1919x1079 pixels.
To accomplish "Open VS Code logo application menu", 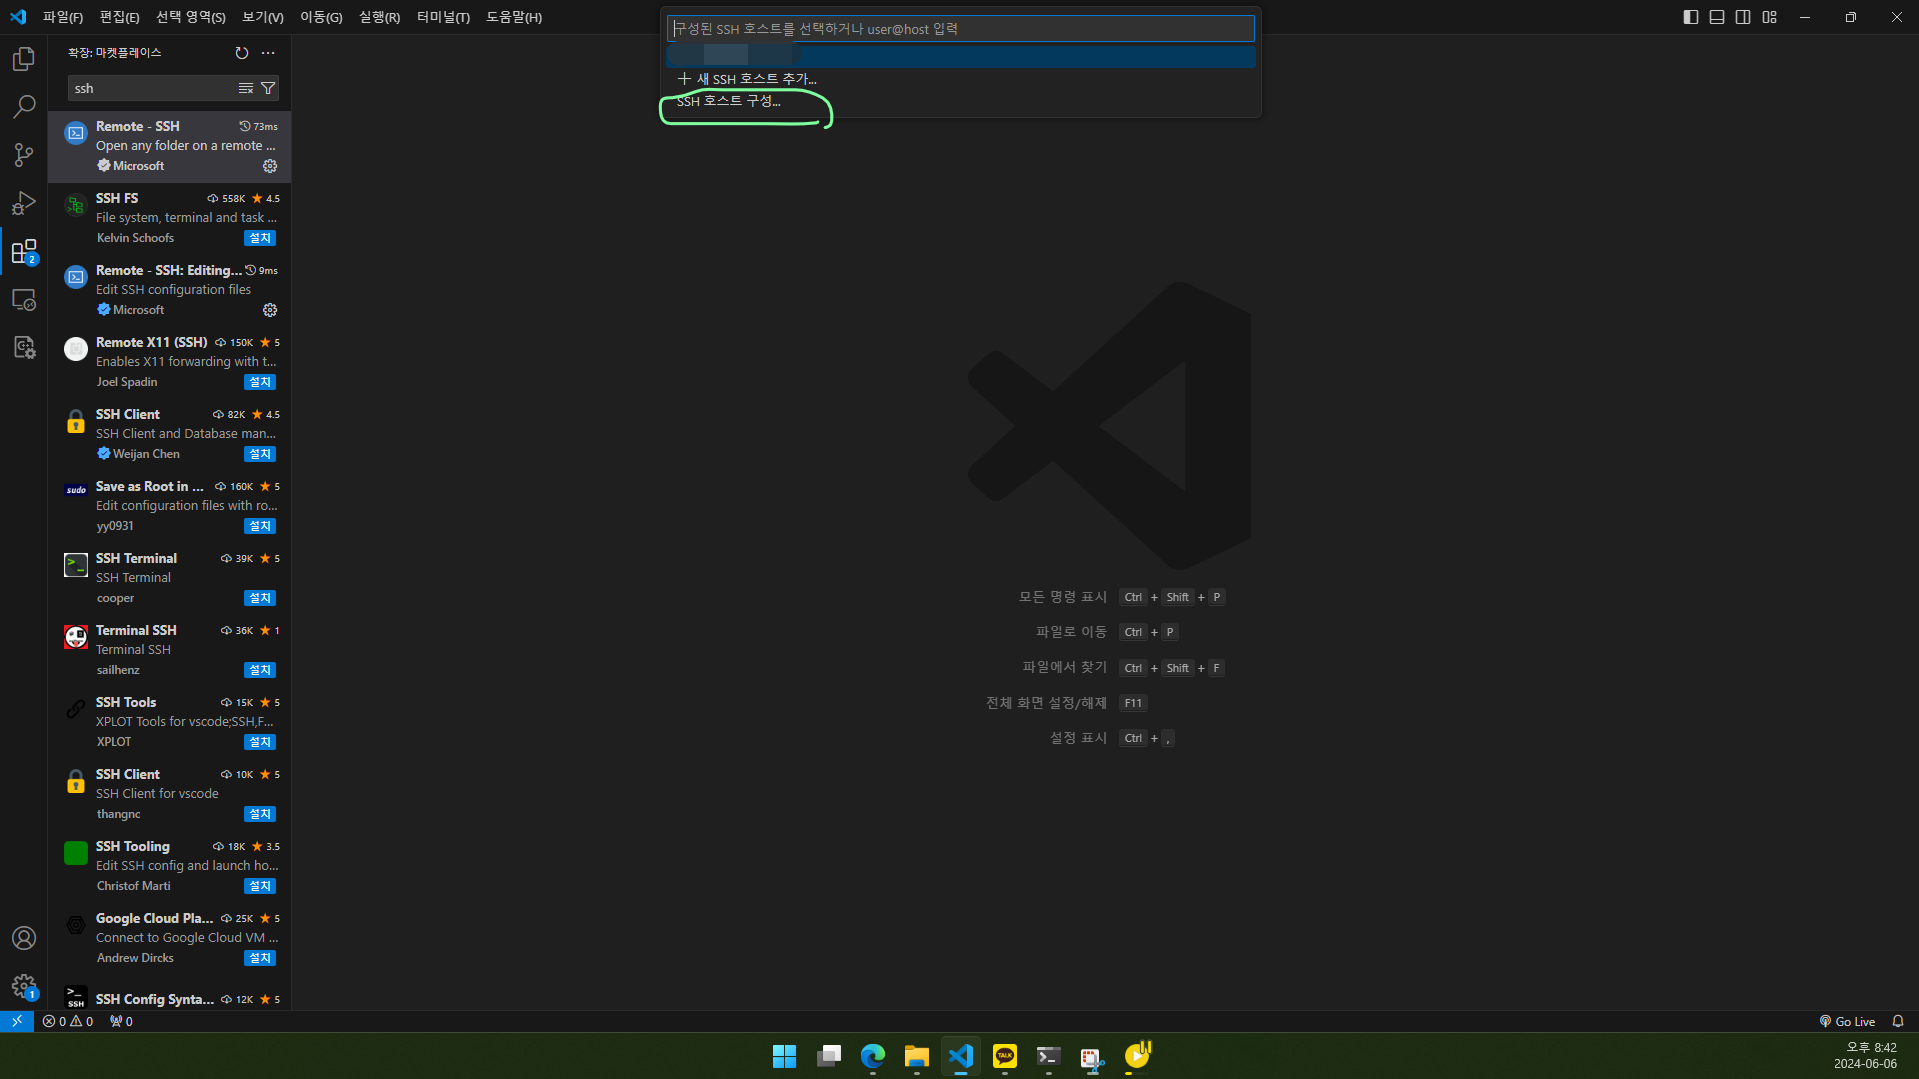I will [x=18, y=17].
